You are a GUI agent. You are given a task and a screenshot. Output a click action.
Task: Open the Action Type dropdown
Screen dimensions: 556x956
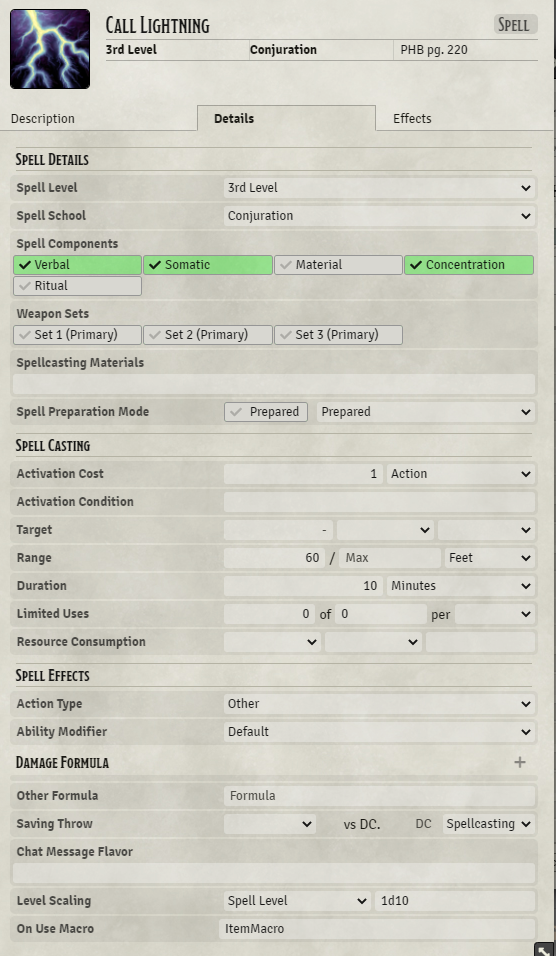tap(379, 704)
